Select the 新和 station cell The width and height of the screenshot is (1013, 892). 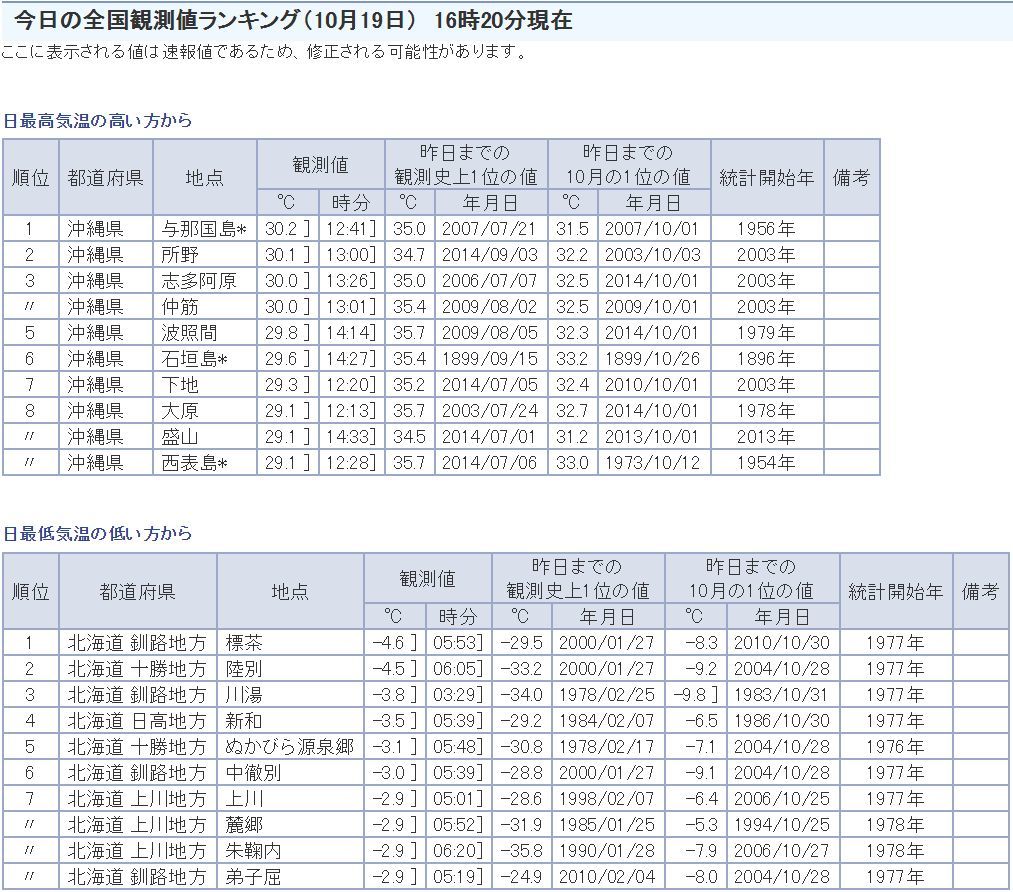pos(290,721)
